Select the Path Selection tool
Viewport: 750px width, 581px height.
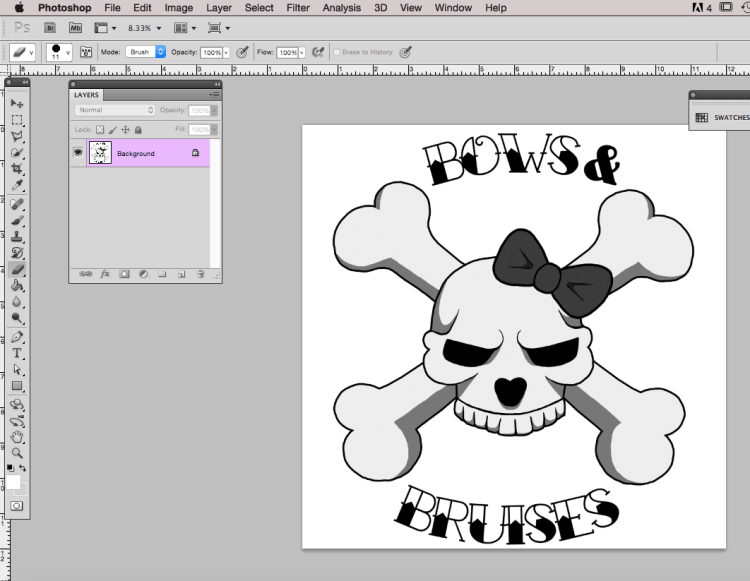pyautogui.click(x=17, y=370)
